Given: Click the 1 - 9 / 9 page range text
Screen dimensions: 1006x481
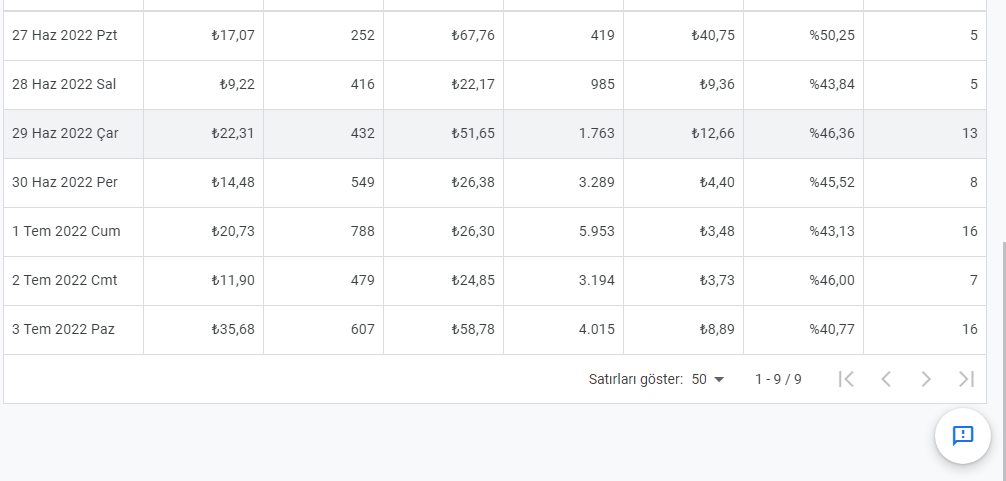Looking at the screenshot, I should click(x=778, y=380).
